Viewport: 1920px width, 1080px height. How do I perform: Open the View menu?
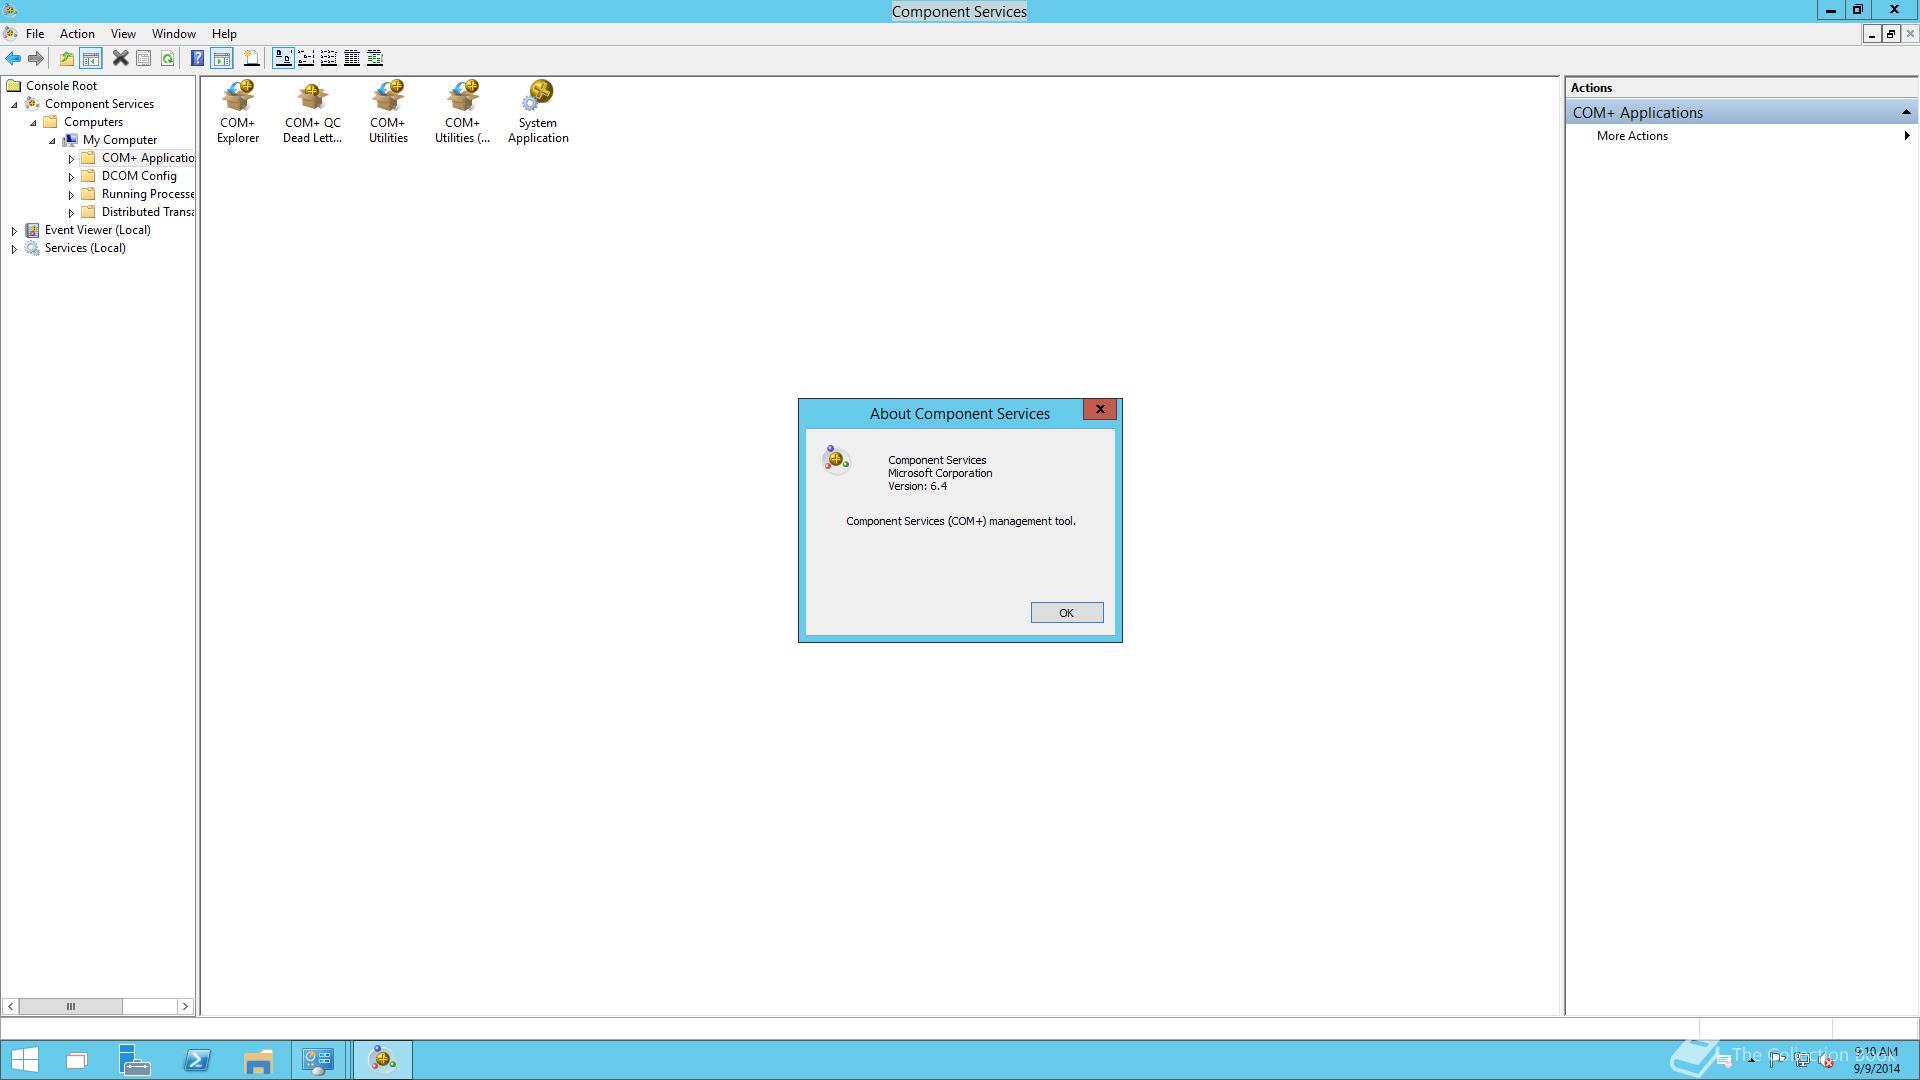click(x=123, y=33)
